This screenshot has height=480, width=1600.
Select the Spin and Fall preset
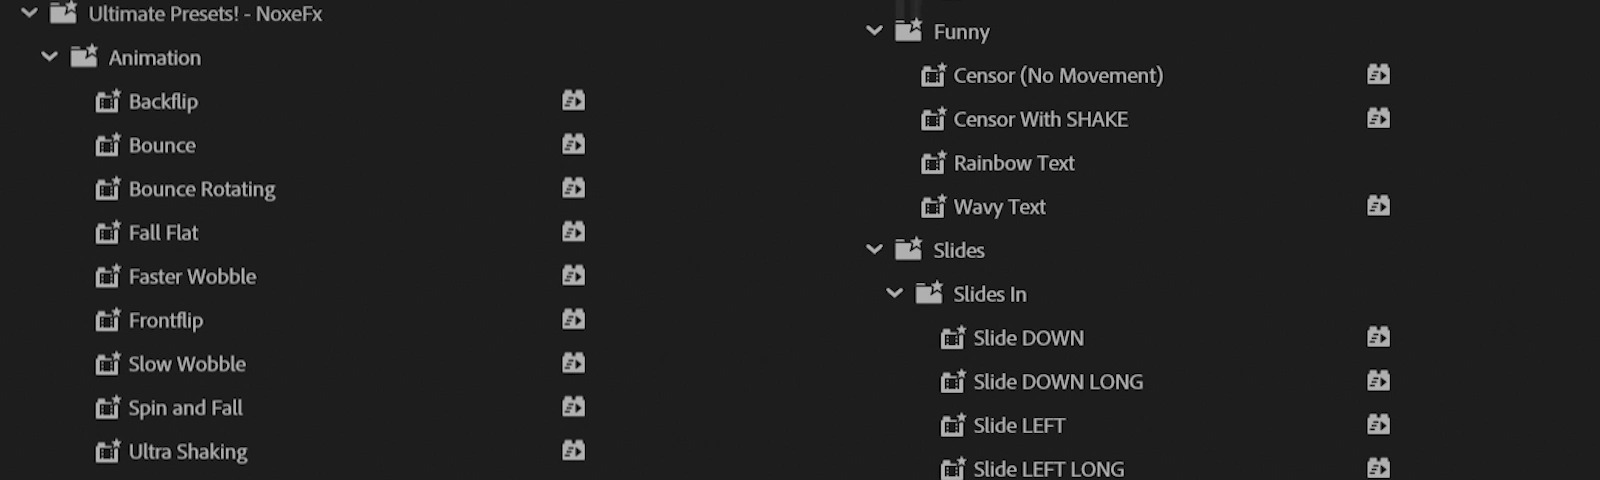point(185,408)
